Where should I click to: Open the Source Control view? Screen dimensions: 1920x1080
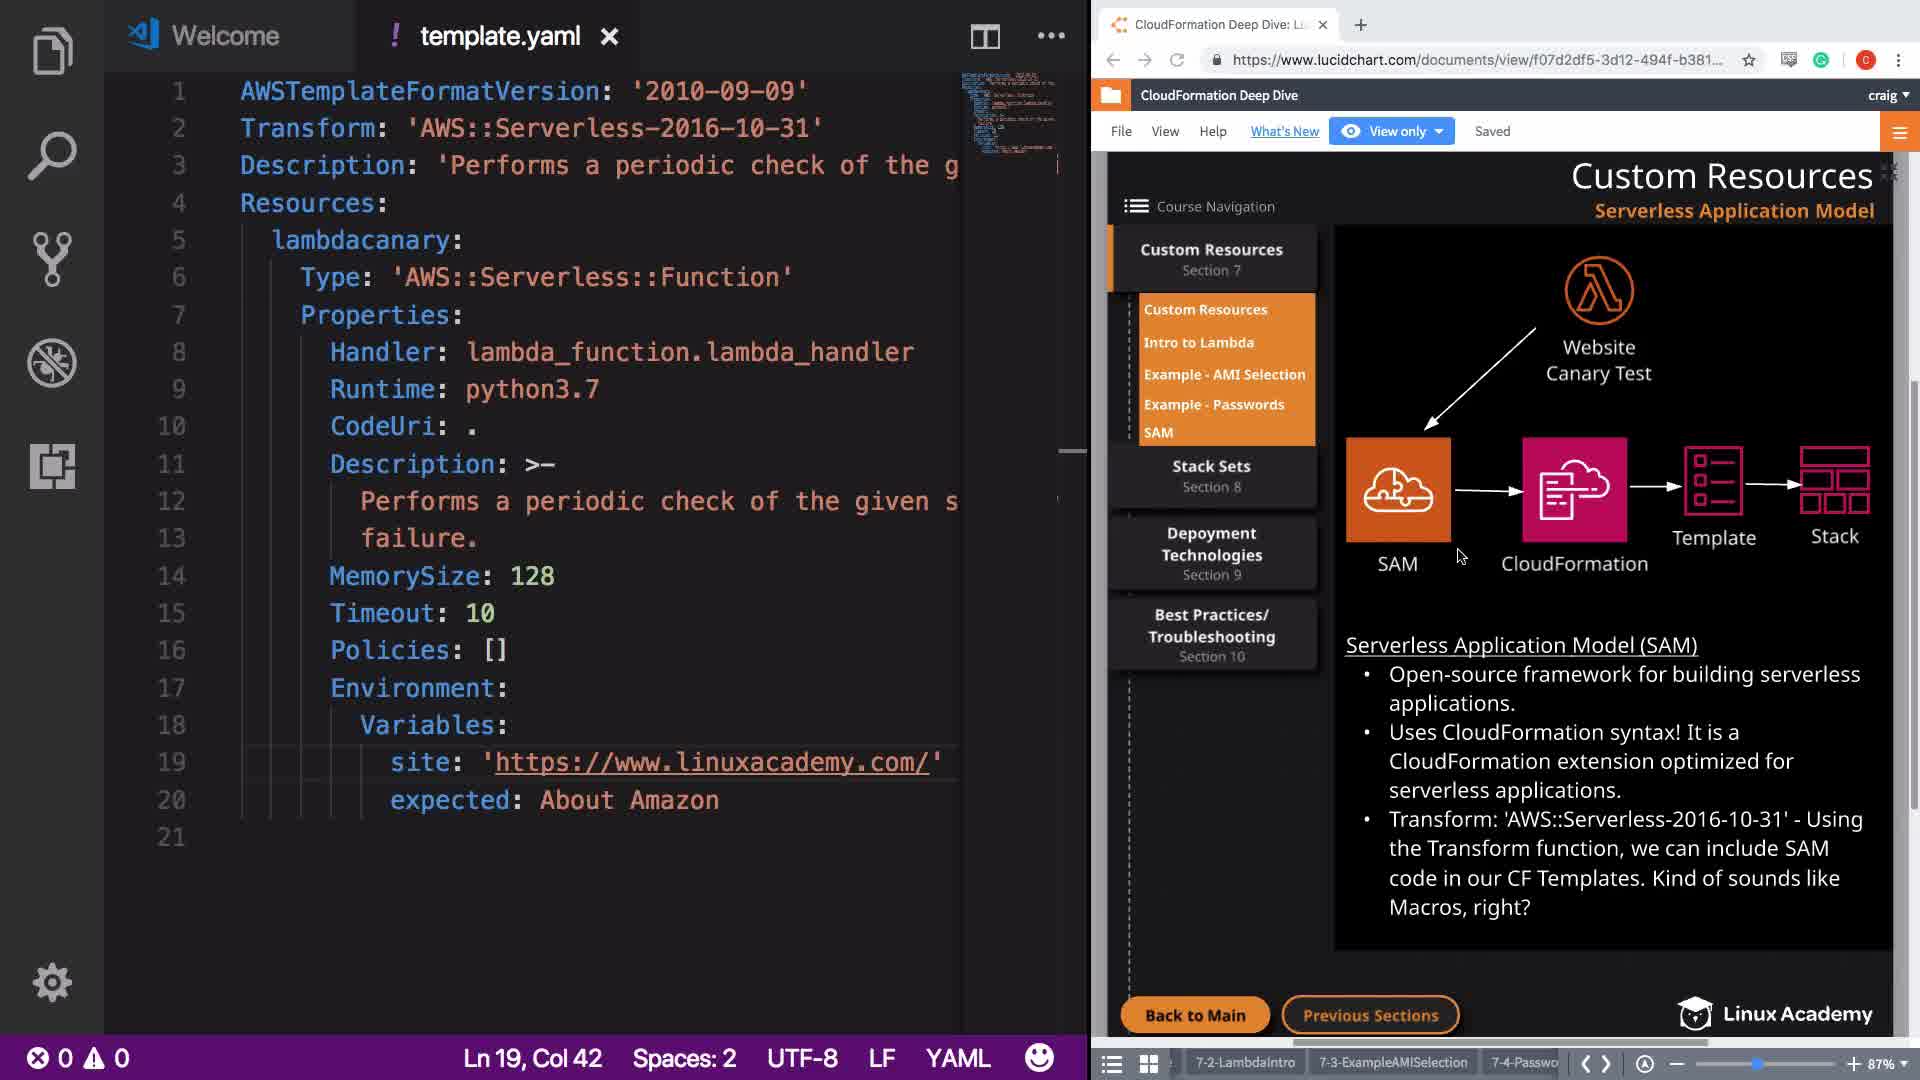[x=52, y=259]
